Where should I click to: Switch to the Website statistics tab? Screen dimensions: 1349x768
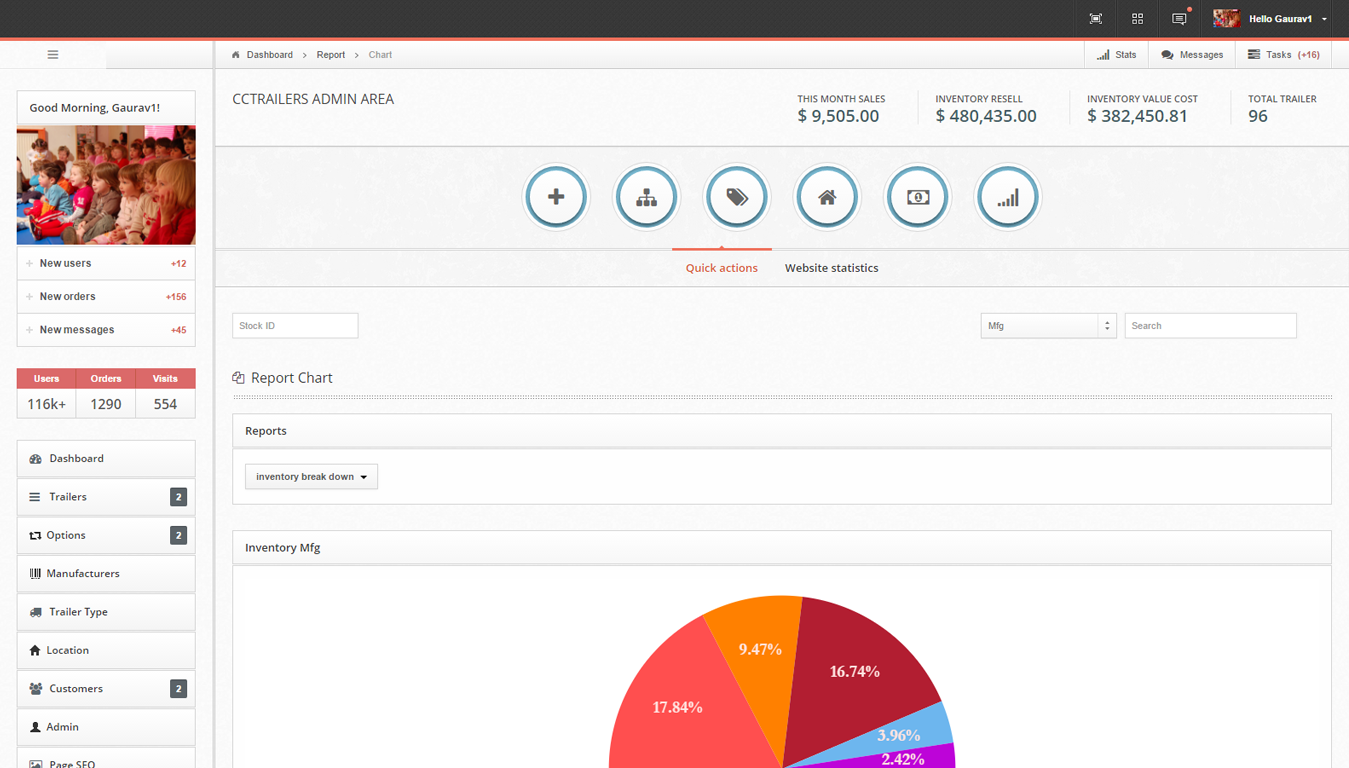tap(831, 268)
